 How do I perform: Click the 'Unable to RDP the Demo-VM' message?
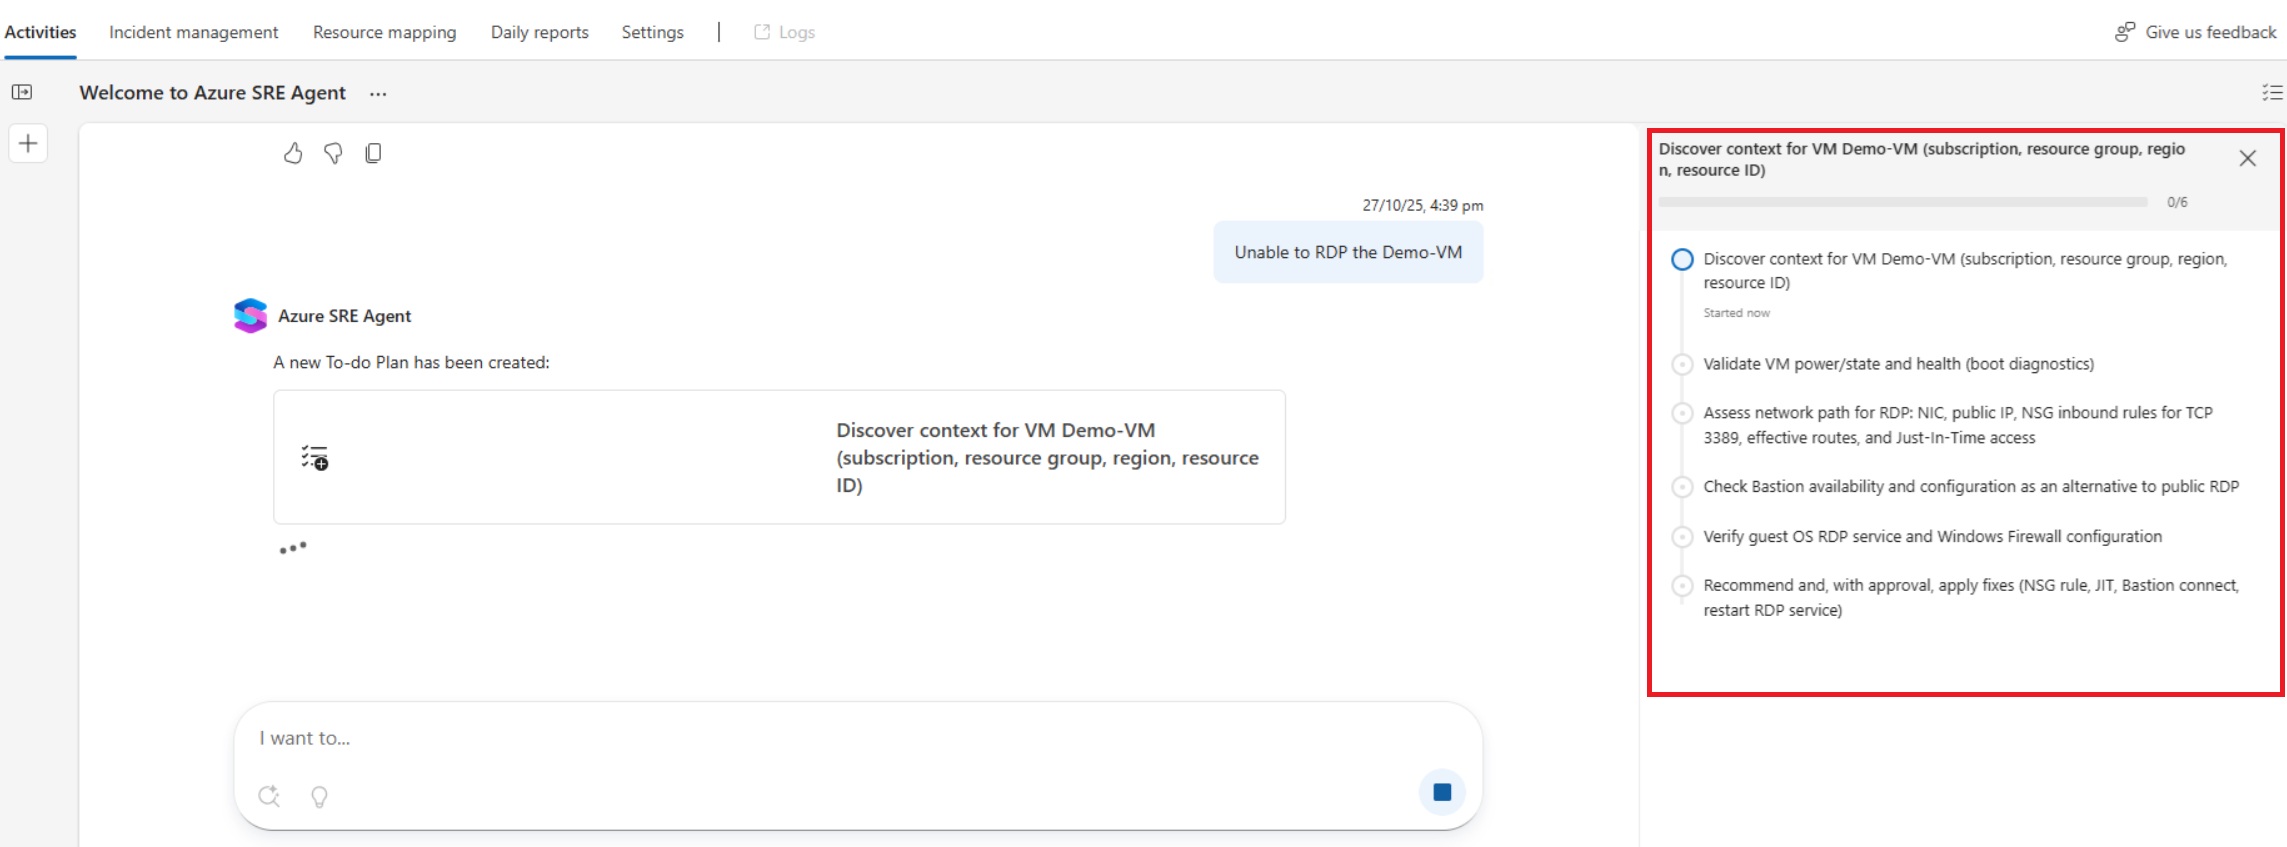tap(1348, 252)
